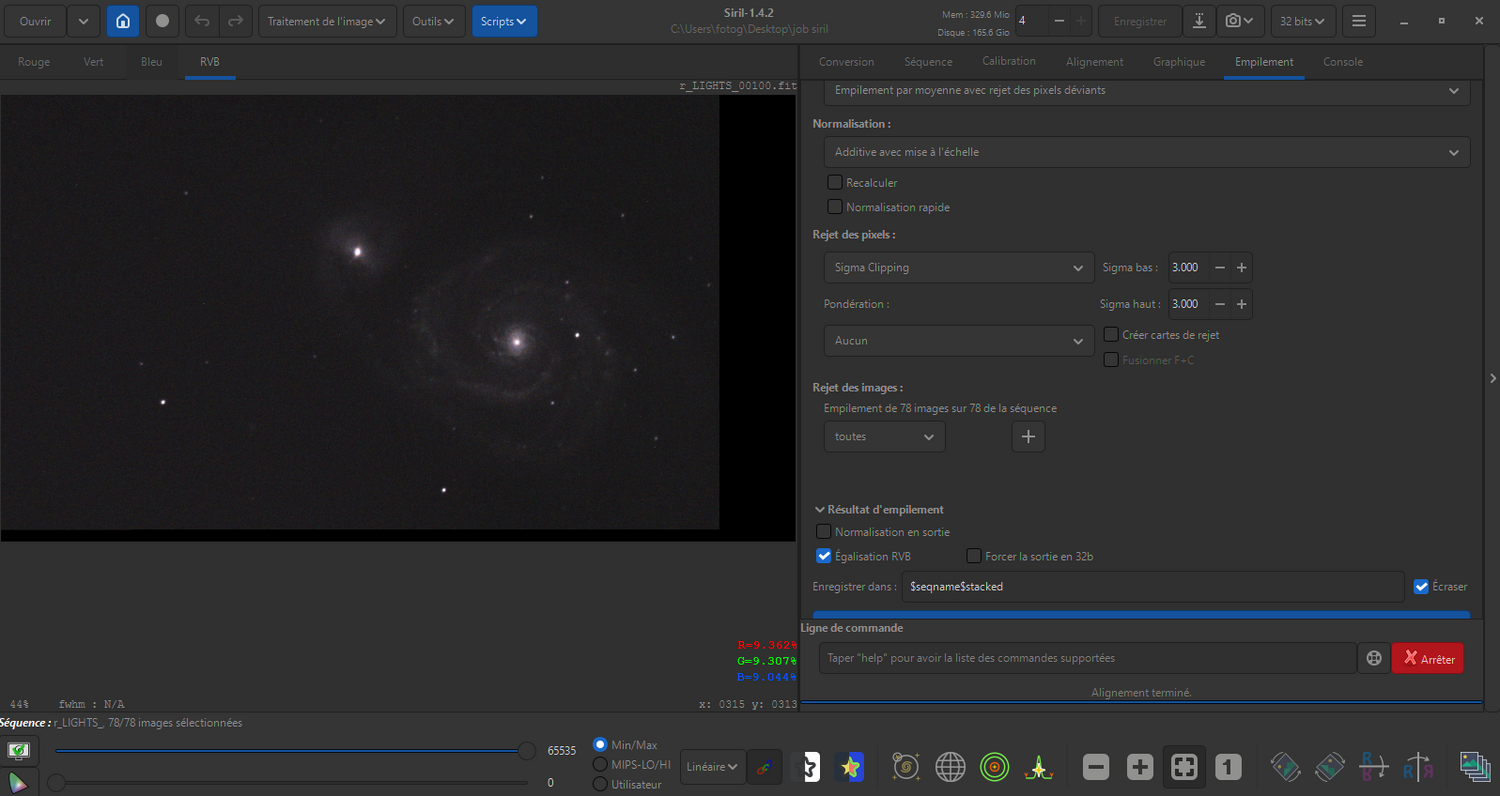
Task: Select the MIPS-LO/HI radio button
Action: [601, 764]
